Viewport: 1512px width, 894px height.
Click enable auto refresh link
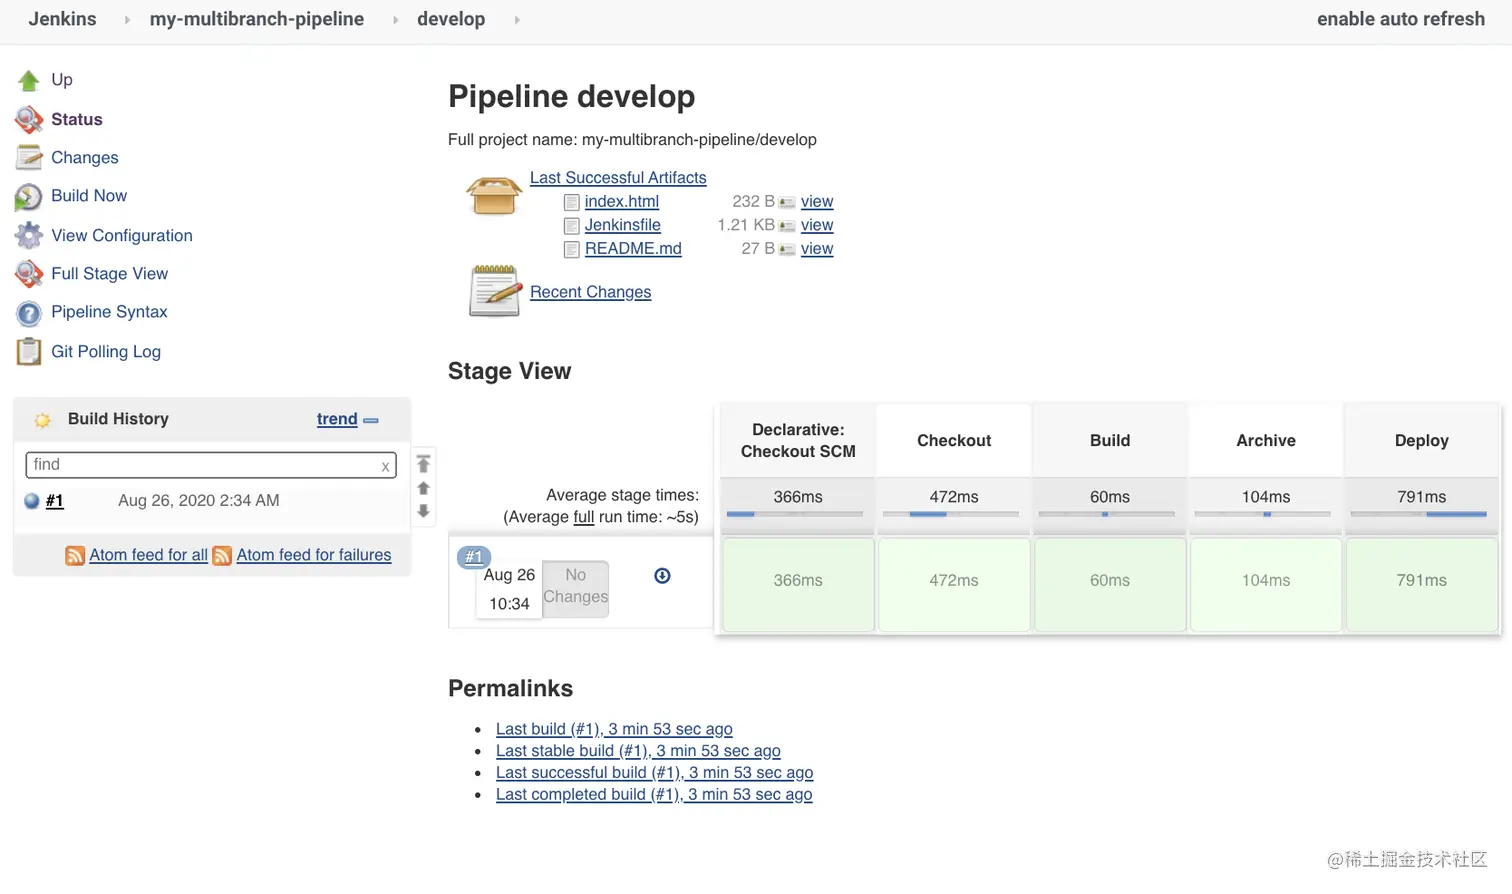click(x=1401, y=19)
